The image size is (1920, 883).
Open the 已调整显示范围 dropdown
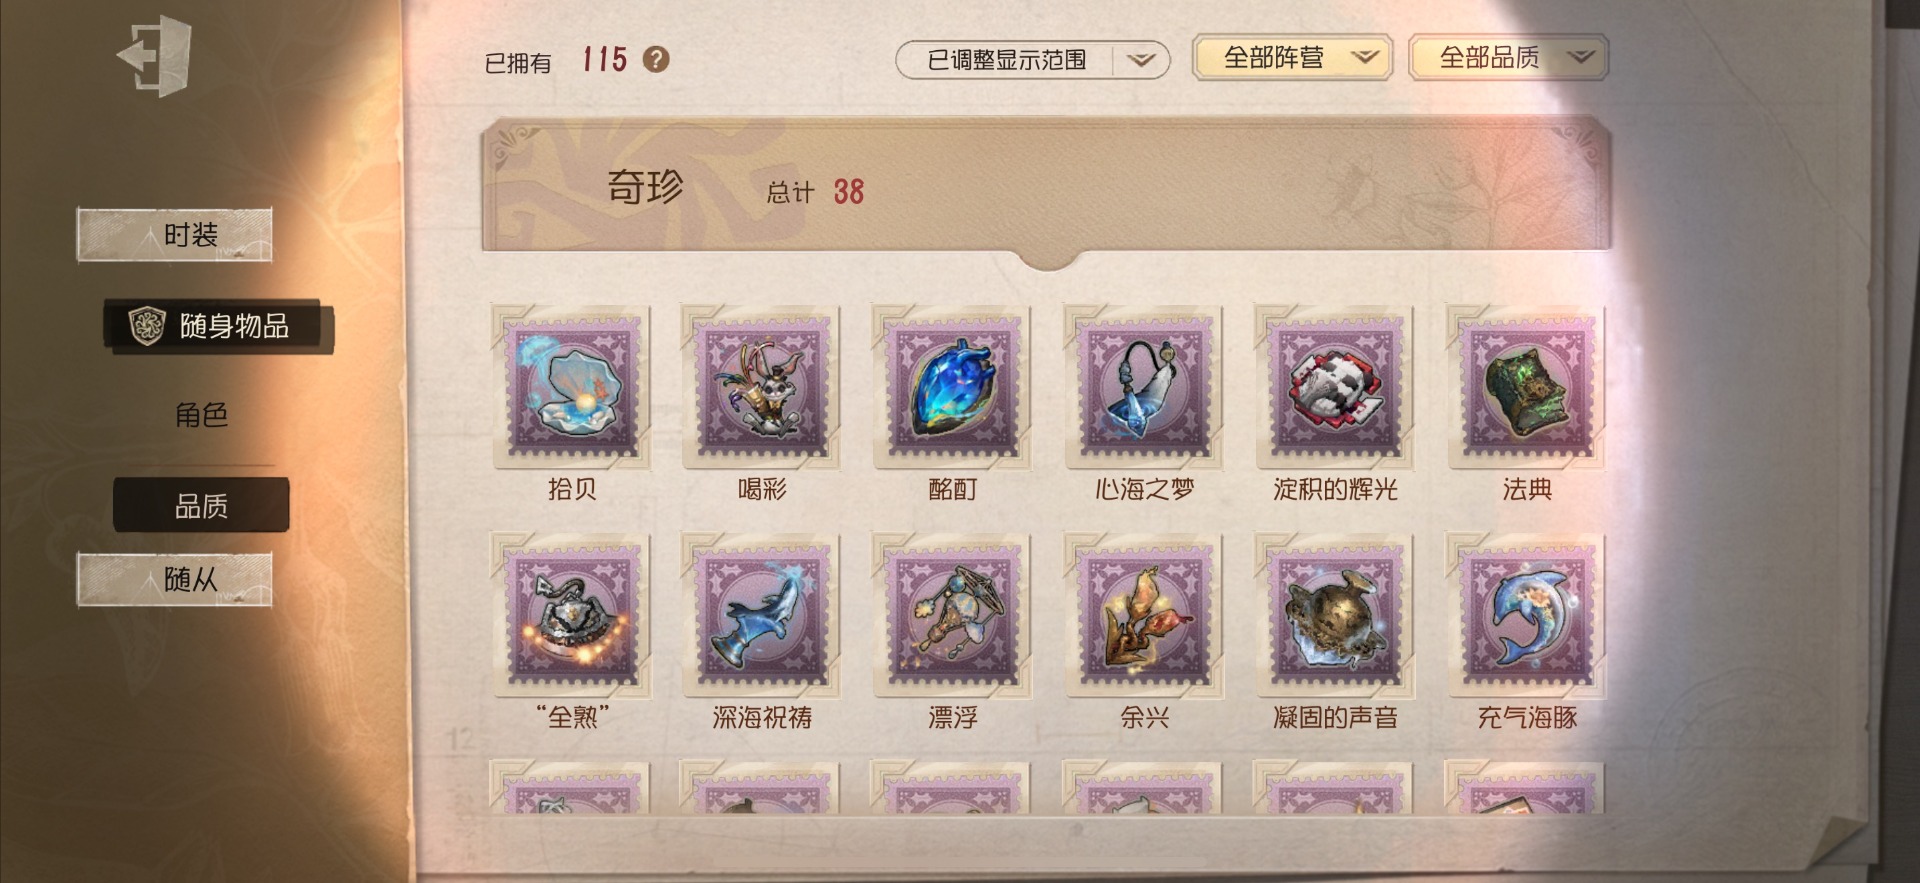tap(1032, 60)
